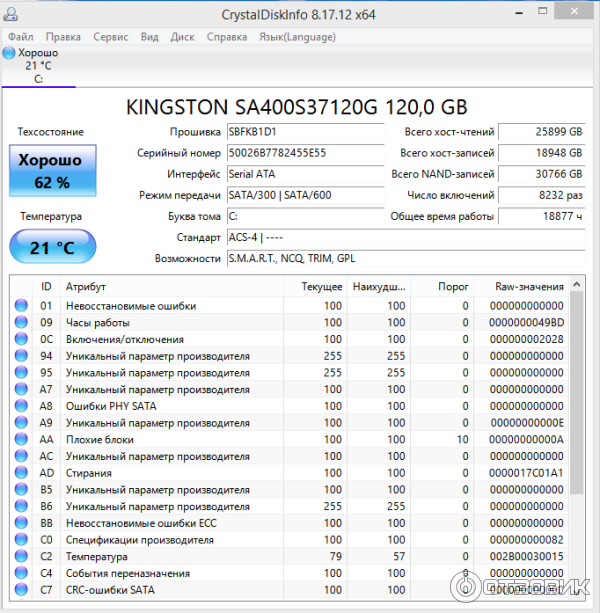
Task: Click status orb of row A8 Ошибки PHY SATA
Action: 21,406
